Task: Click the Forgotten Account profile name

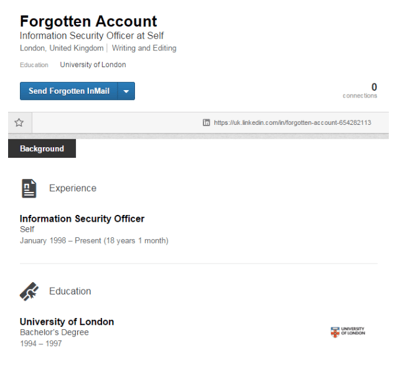Action: pyautogui.click(x=88, y=21)
